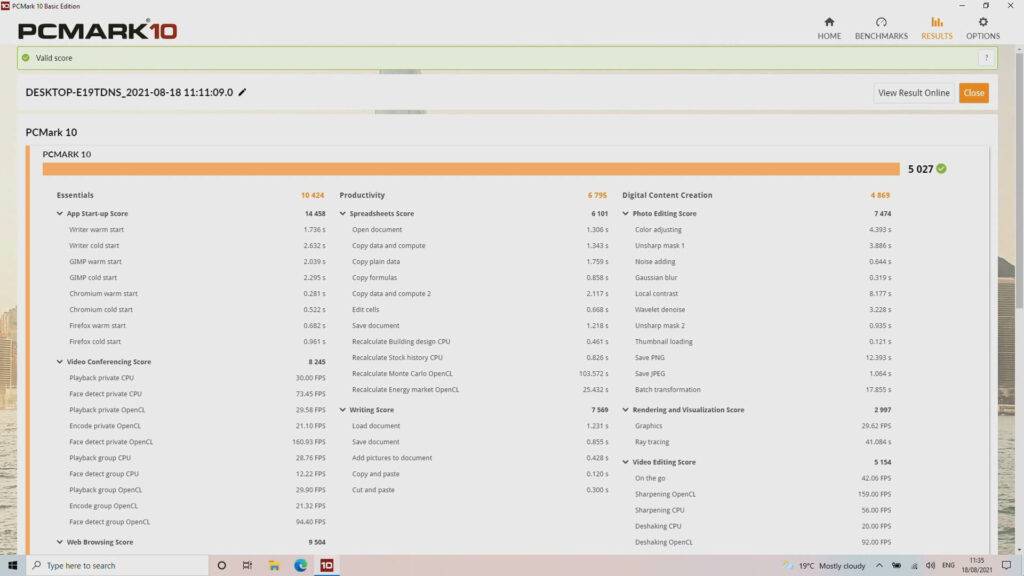
Task: Click the battery icon in system tray
Action: pos(897,566)
